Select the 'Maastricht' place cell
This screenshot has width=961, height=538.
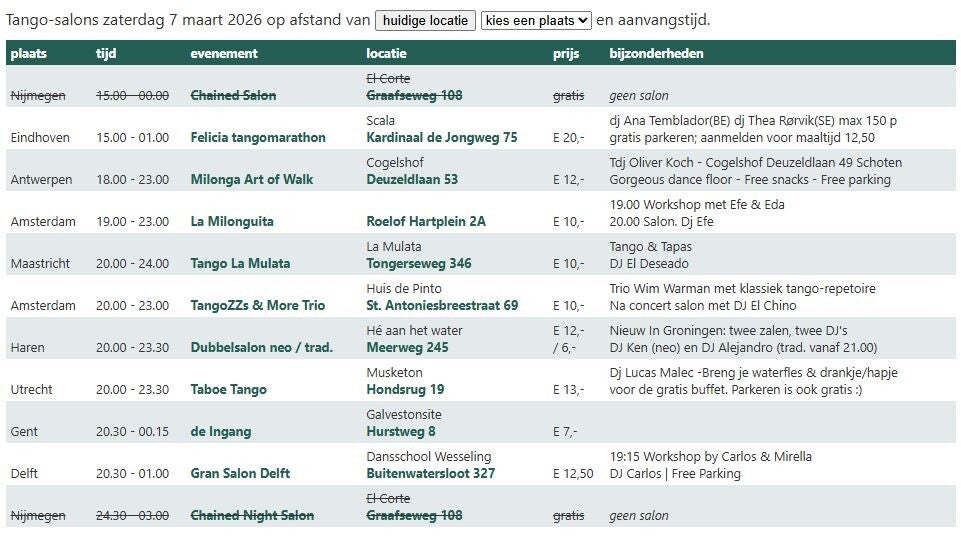pos(40,263)
